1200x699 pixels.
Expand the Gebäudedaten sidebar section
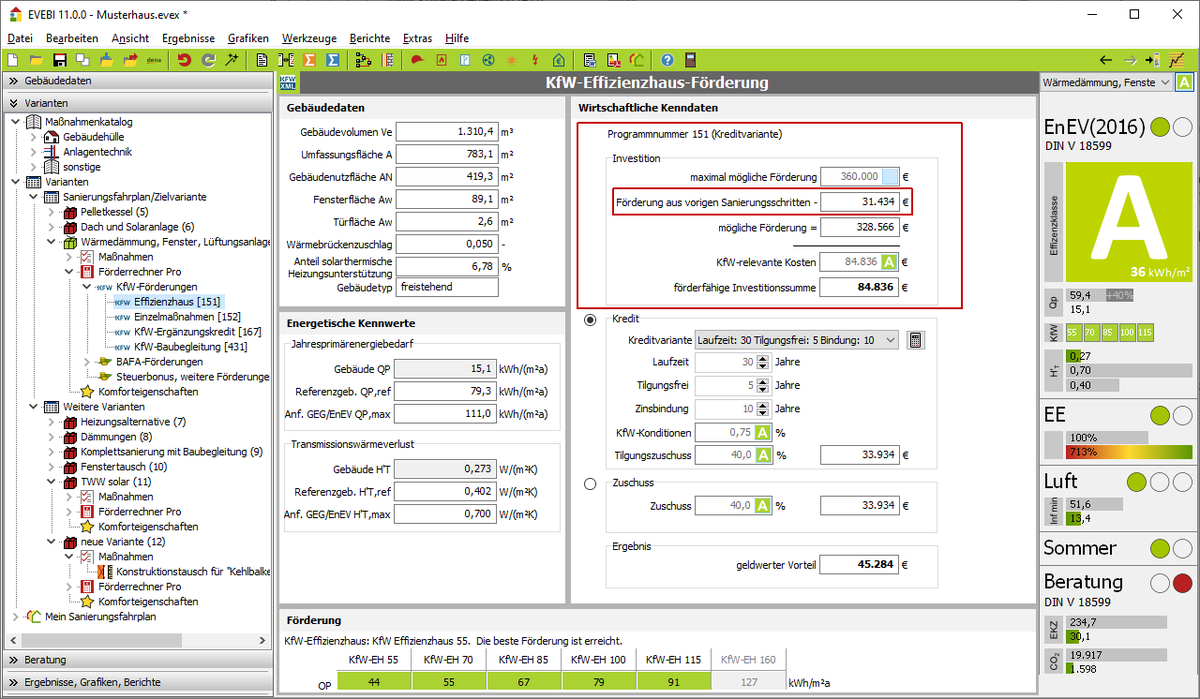(x=136, y=81)
